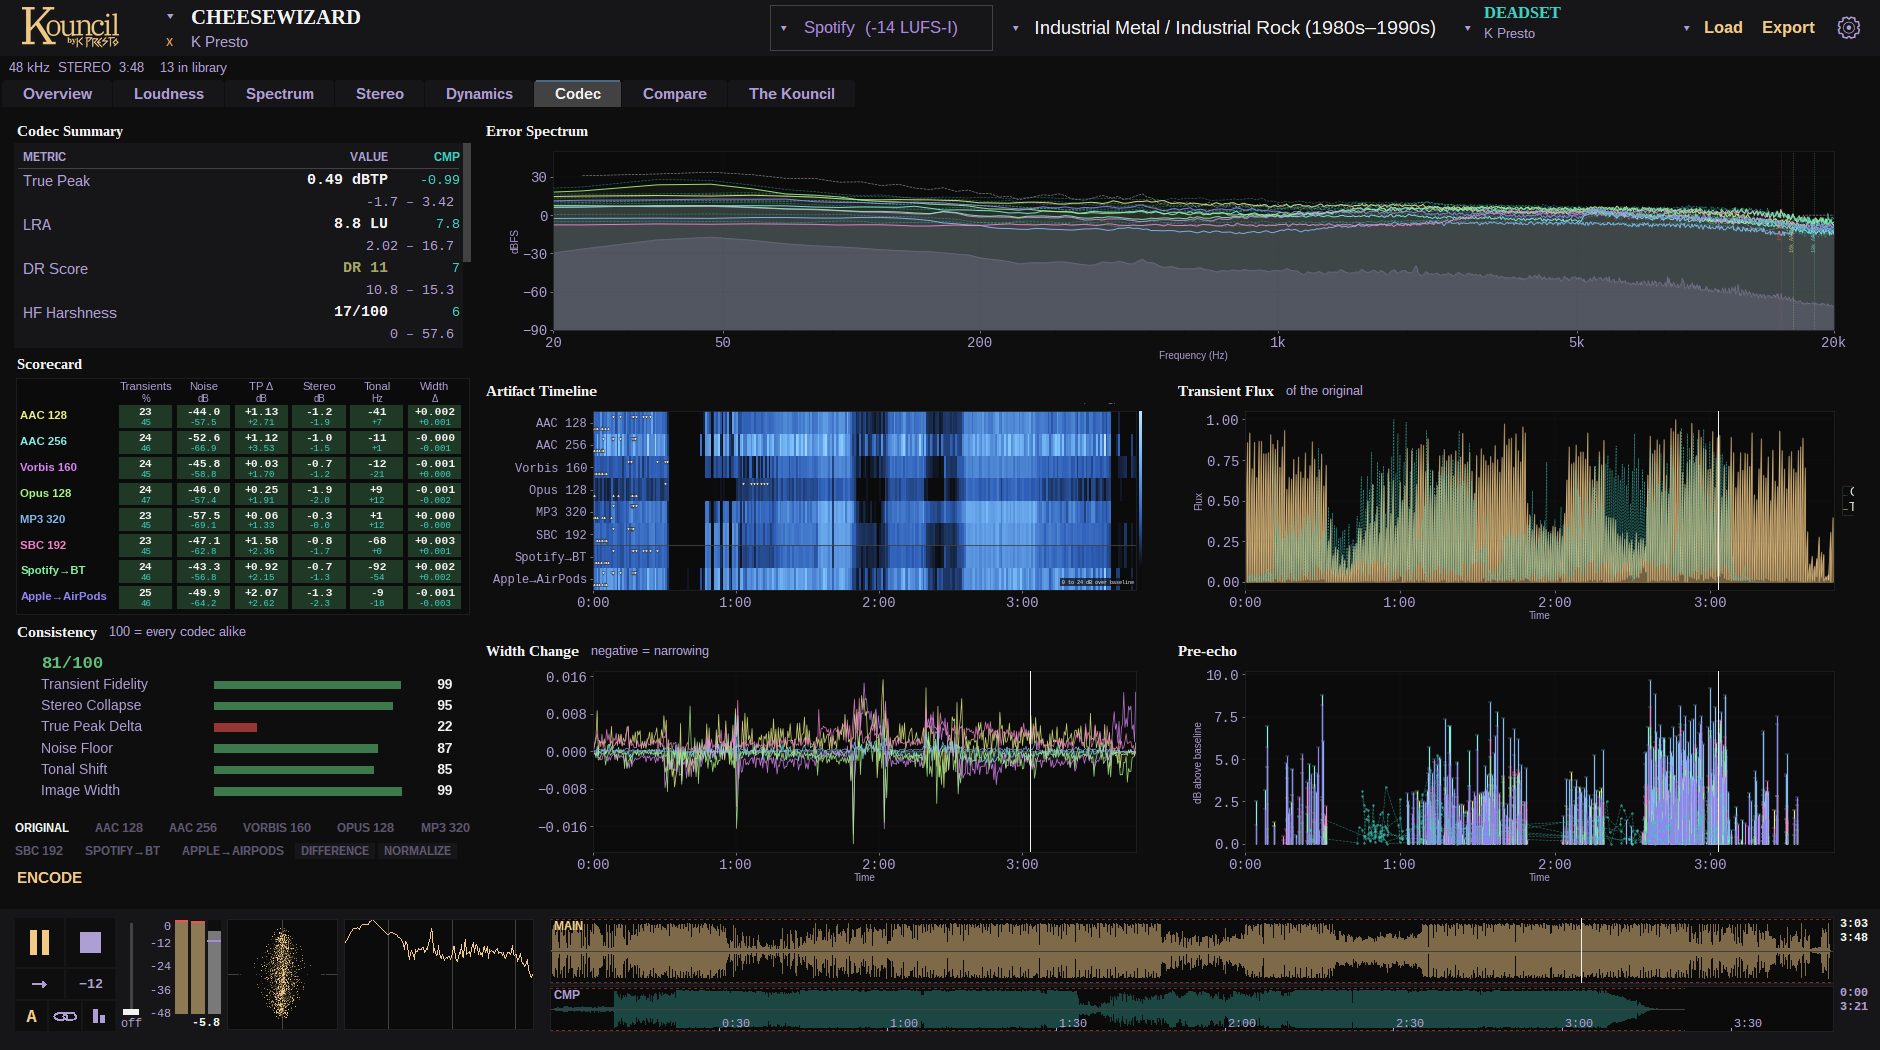This screenshot has height=1050, width=1880.
Task: Toggle the AAC 256 audition source
Action: pos(193,828)
